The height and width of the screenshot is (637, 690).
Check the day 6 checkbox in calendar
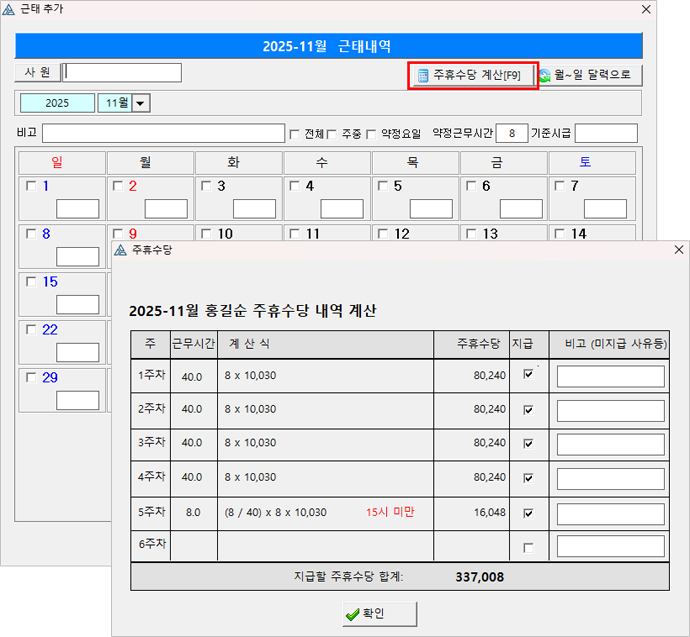pyautogui.click(x=471, y=186)
